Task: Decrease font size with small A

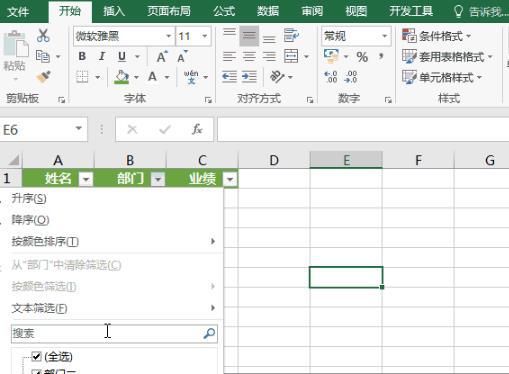Action: (182, 56)
